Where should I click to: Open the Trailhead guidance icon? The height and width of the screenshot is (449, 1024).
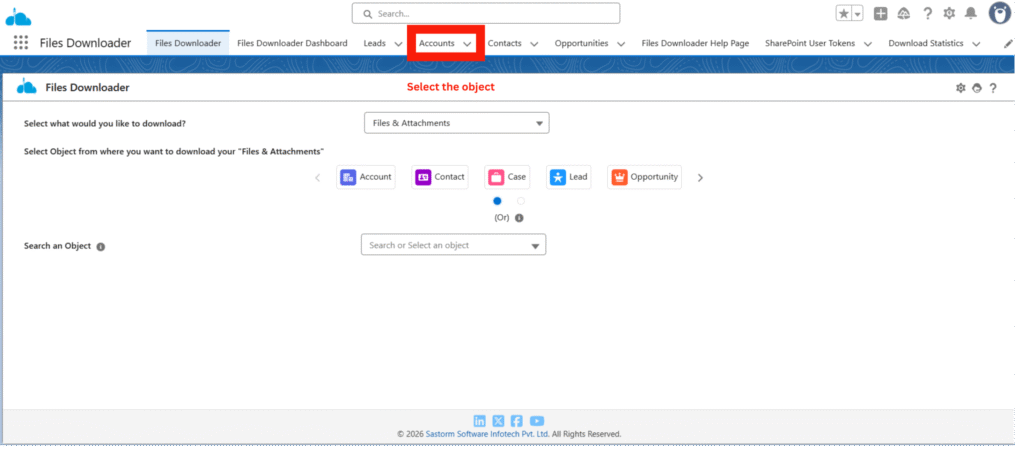click(x=904, y=14)
